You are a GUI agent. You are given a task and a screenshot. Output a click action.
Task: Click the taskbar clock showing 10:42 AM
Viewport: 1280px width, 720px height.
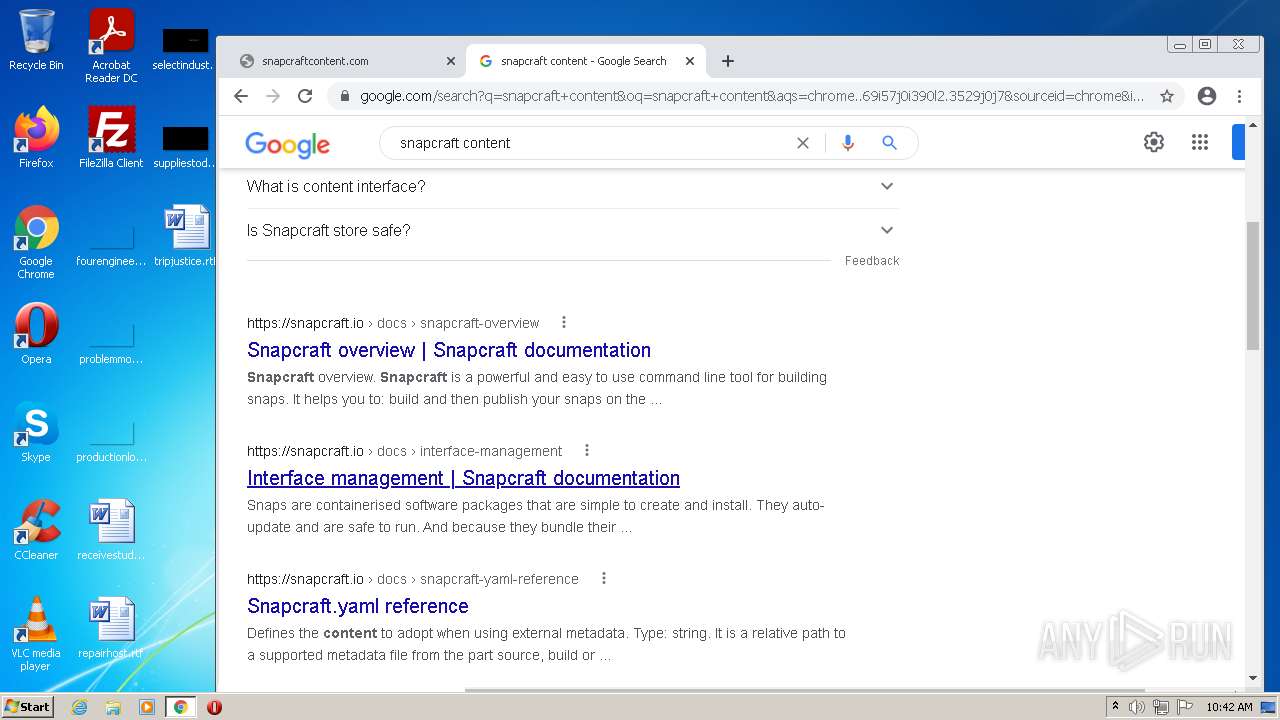(x=1229, y=707)
